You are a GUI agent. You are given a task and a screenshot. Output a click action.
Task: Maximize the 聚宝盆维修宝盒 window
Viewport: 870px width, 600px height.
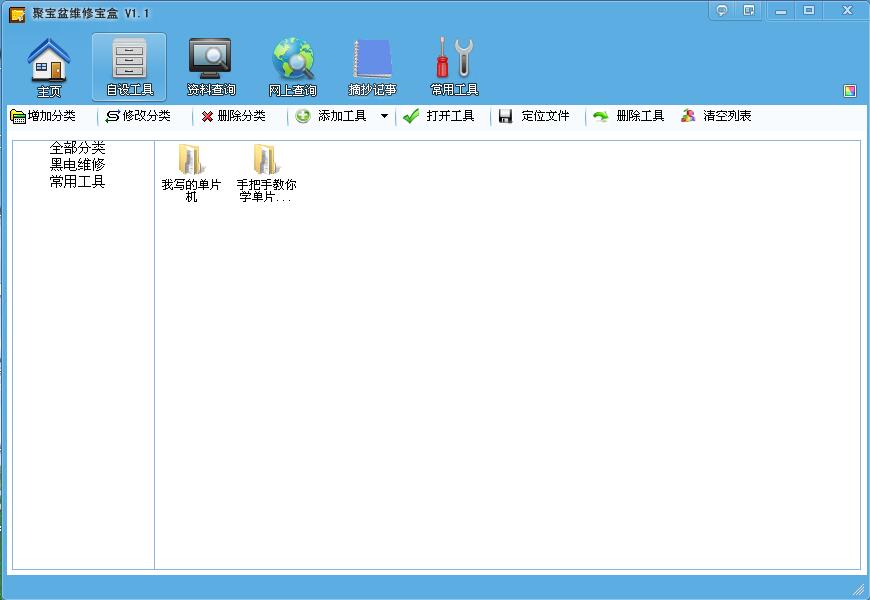(x=809, y=11)
